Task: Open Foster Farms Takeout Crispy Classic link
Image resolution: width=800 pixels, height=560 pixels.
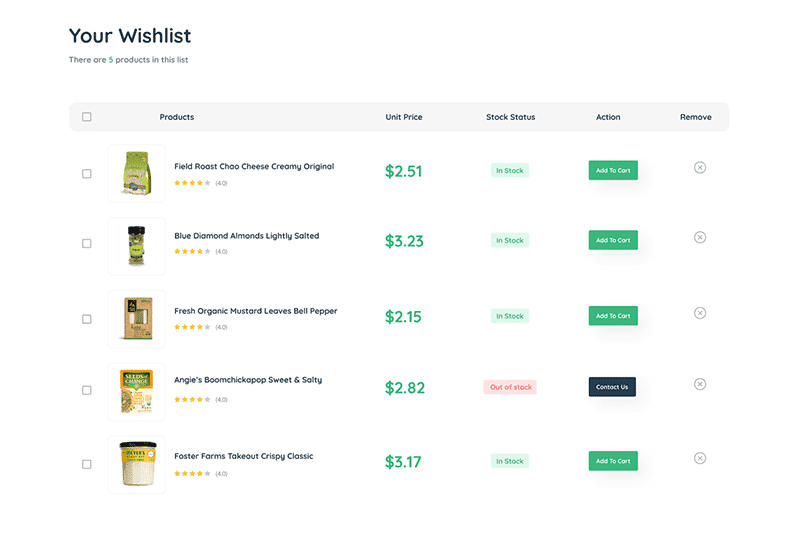Action: pyautogui.click(x=243, y=456)
